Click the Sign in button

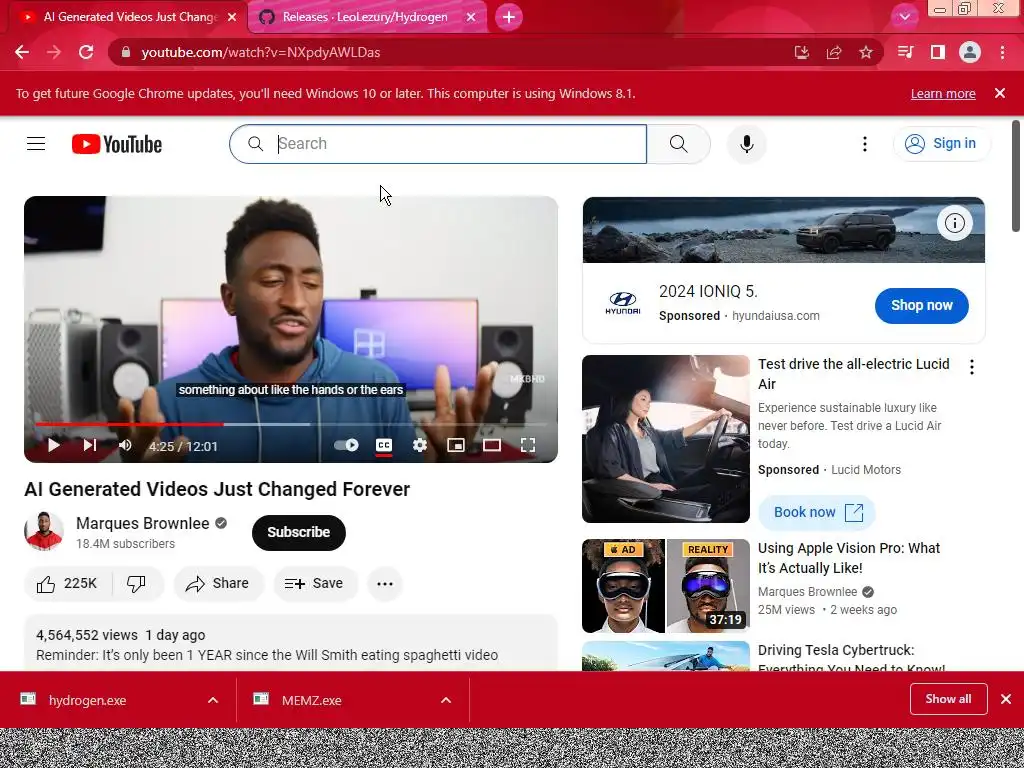[942, 144]
